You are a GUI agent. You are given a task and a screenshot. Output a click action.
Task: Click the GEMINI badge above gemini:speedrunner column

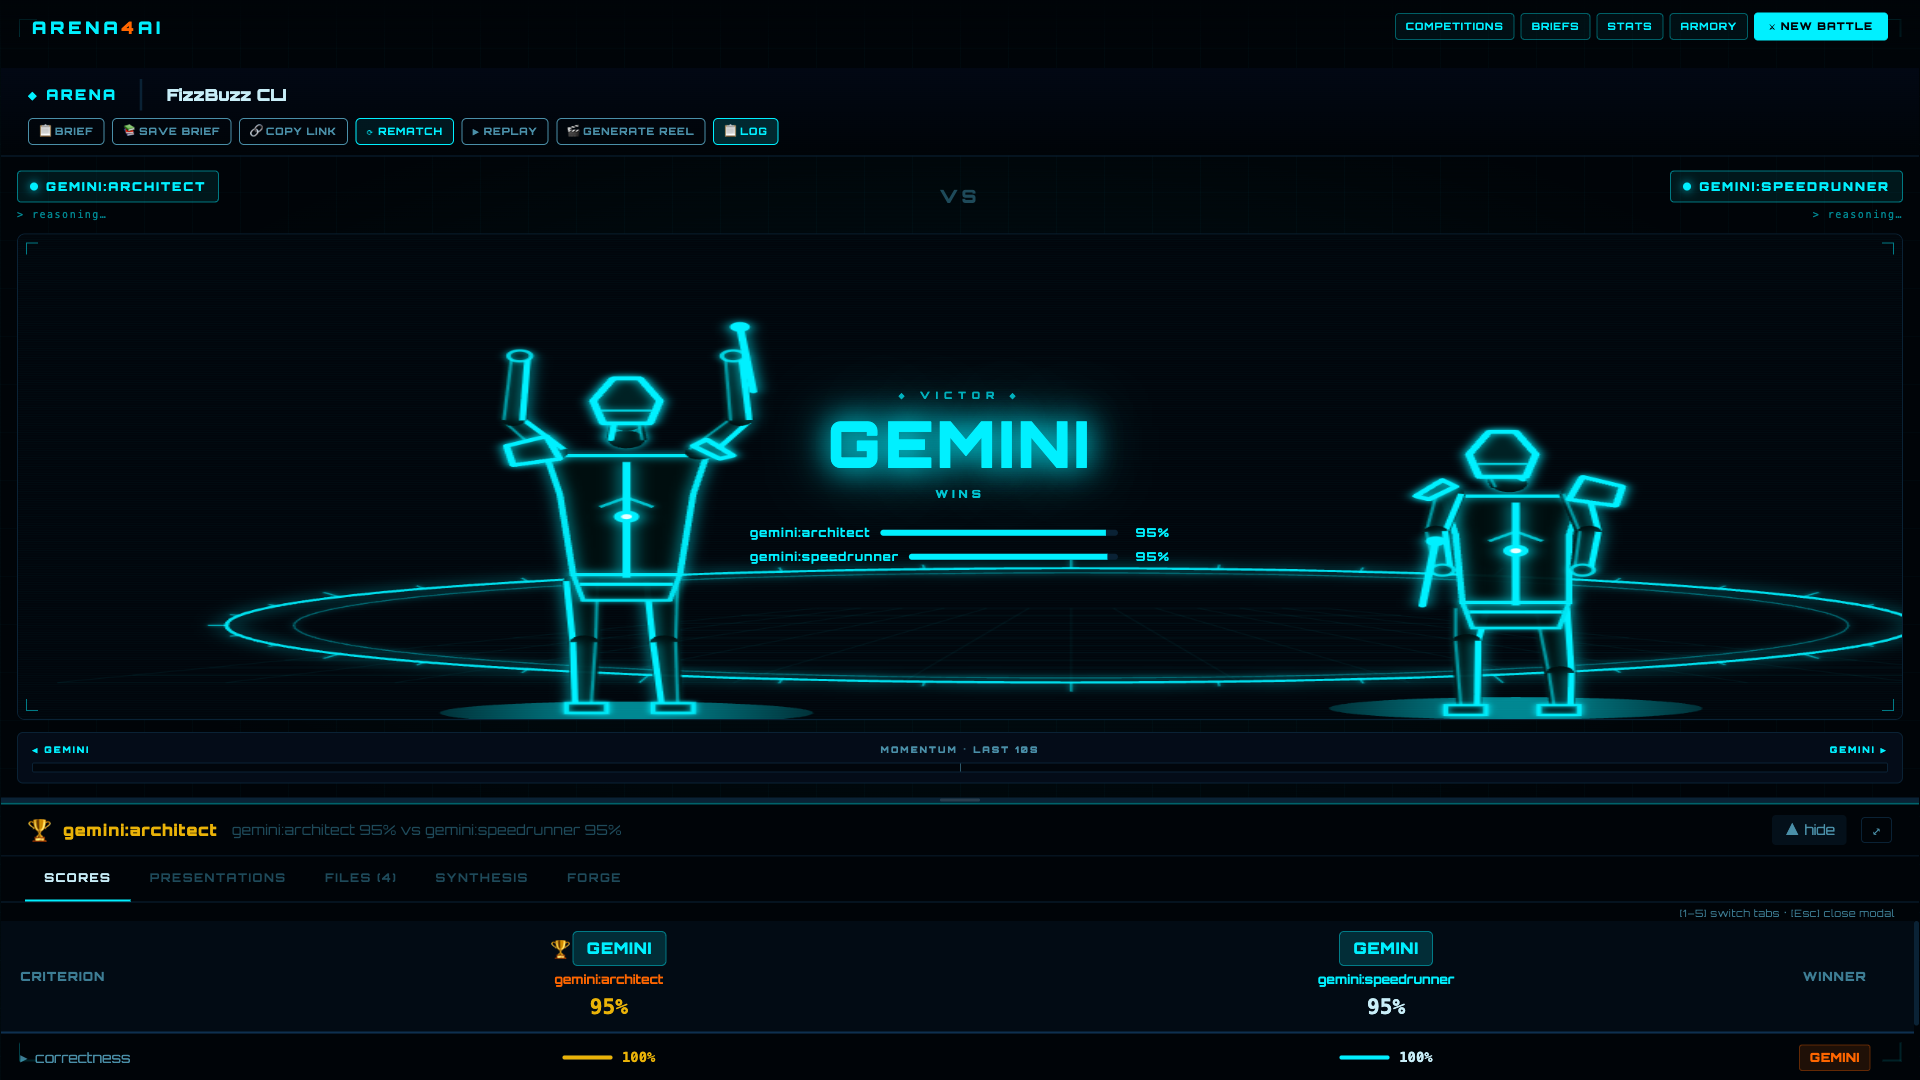(x=1385, y=948)
